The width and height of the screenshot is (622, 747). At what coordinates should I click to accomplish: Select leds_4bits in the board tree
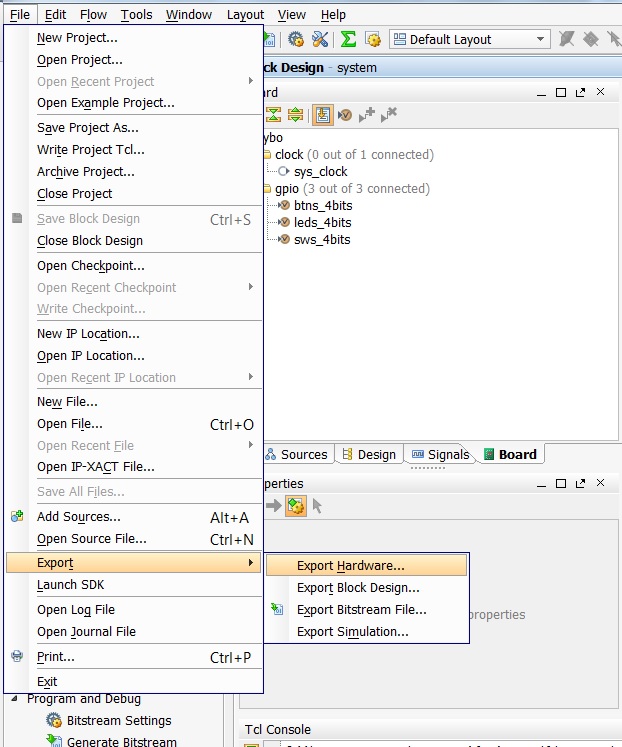(x=322, y=222)
